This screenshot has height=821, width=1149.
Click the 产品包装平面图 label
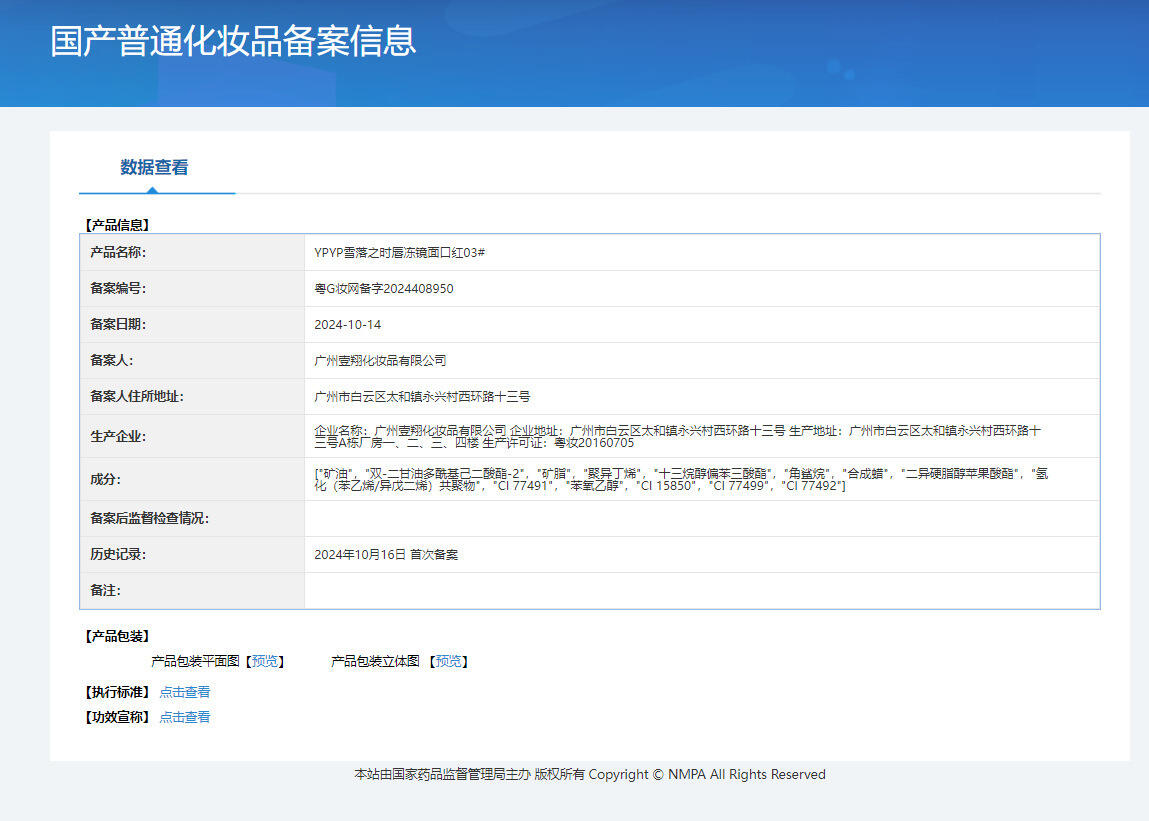(x=195, y=661)
